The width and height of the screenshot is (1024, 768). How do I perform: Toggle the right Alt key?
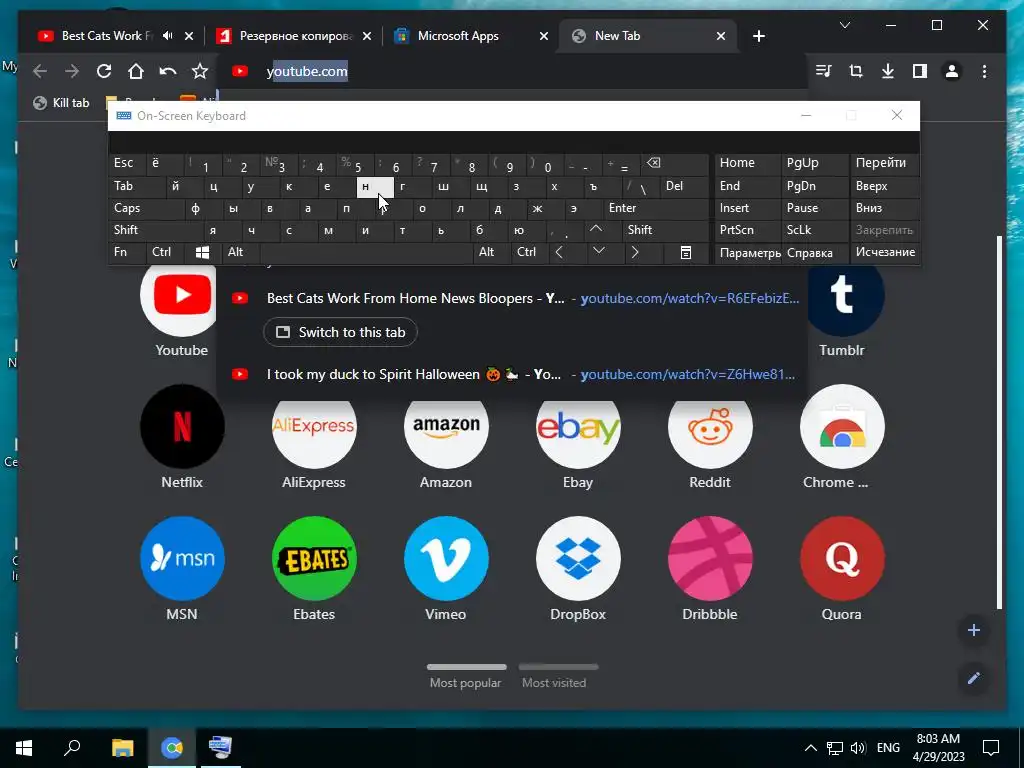click(x=491, y=252)
